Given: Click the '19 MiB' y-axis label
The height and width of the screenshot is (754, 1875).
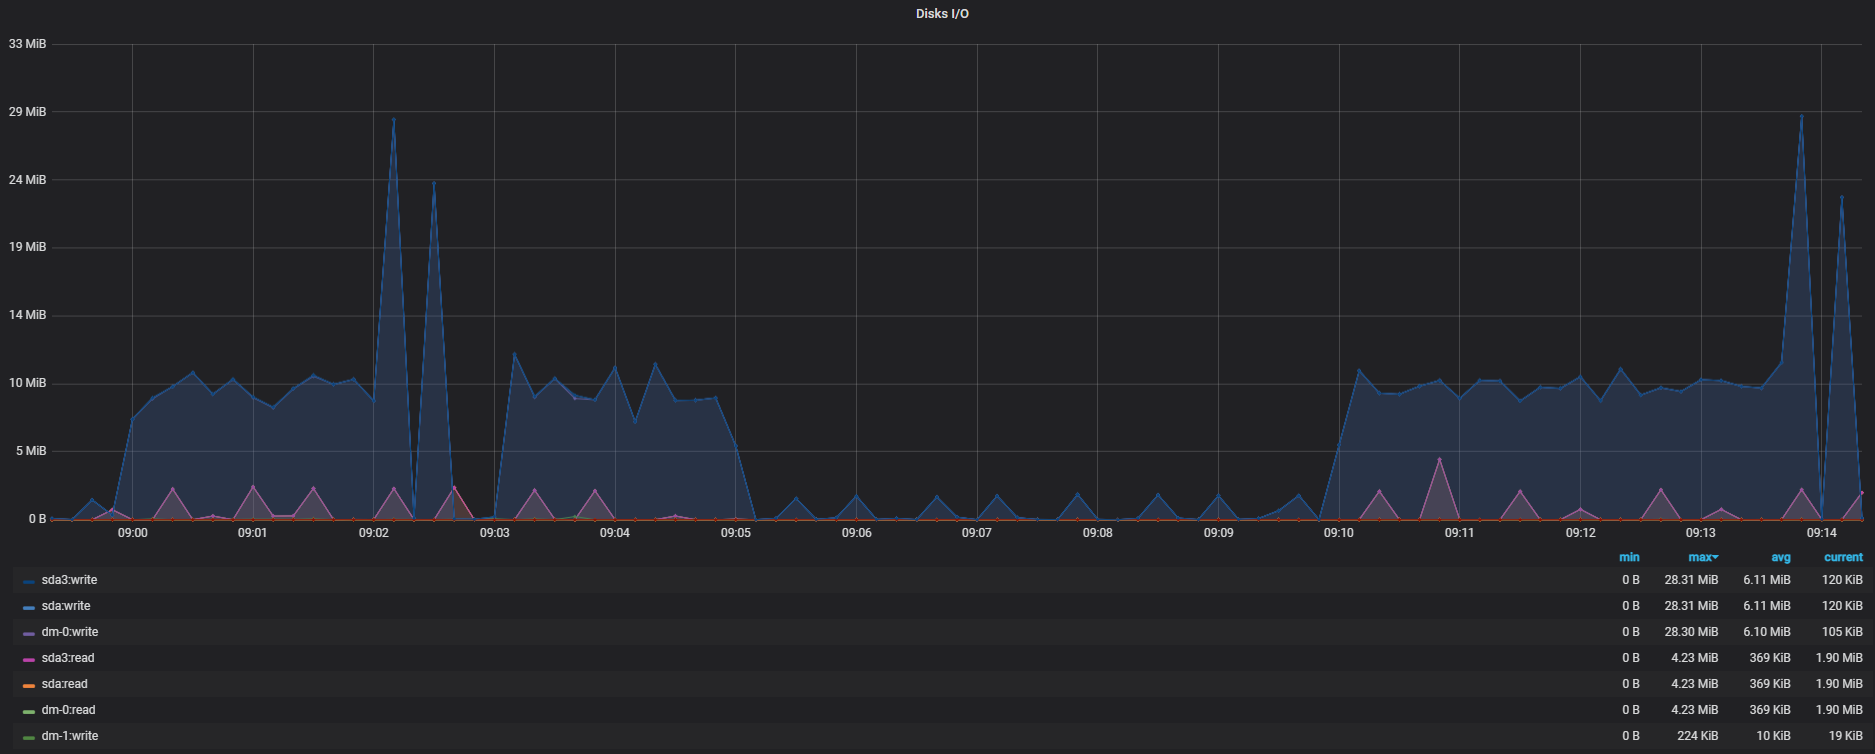Looking at the screenshot, I should 27,247.
